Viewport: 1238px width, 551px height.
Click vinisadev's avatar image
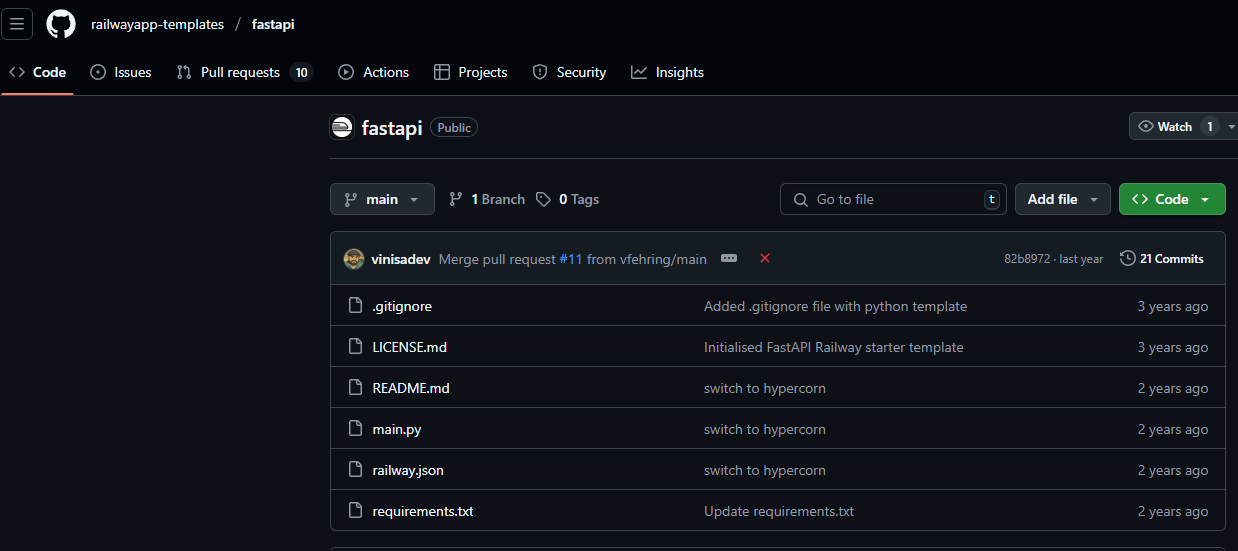(354, 259)
